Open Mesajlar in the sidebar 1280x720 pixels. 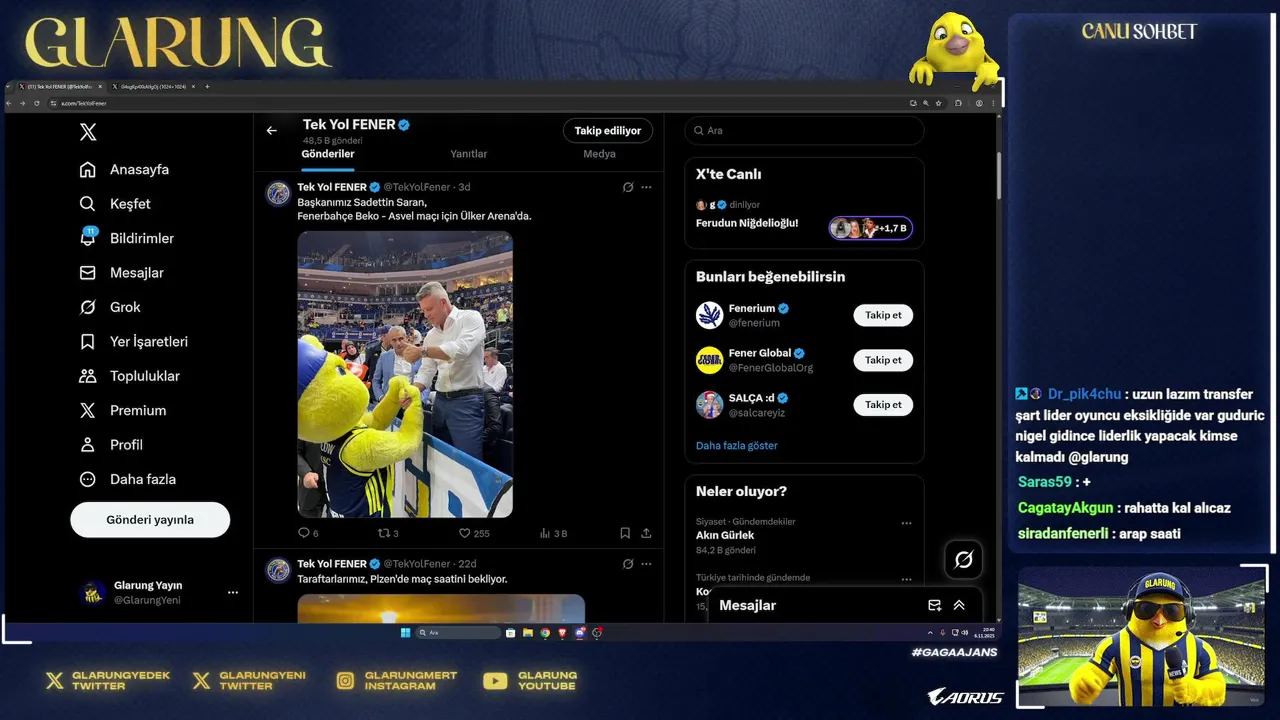[121, 272]
